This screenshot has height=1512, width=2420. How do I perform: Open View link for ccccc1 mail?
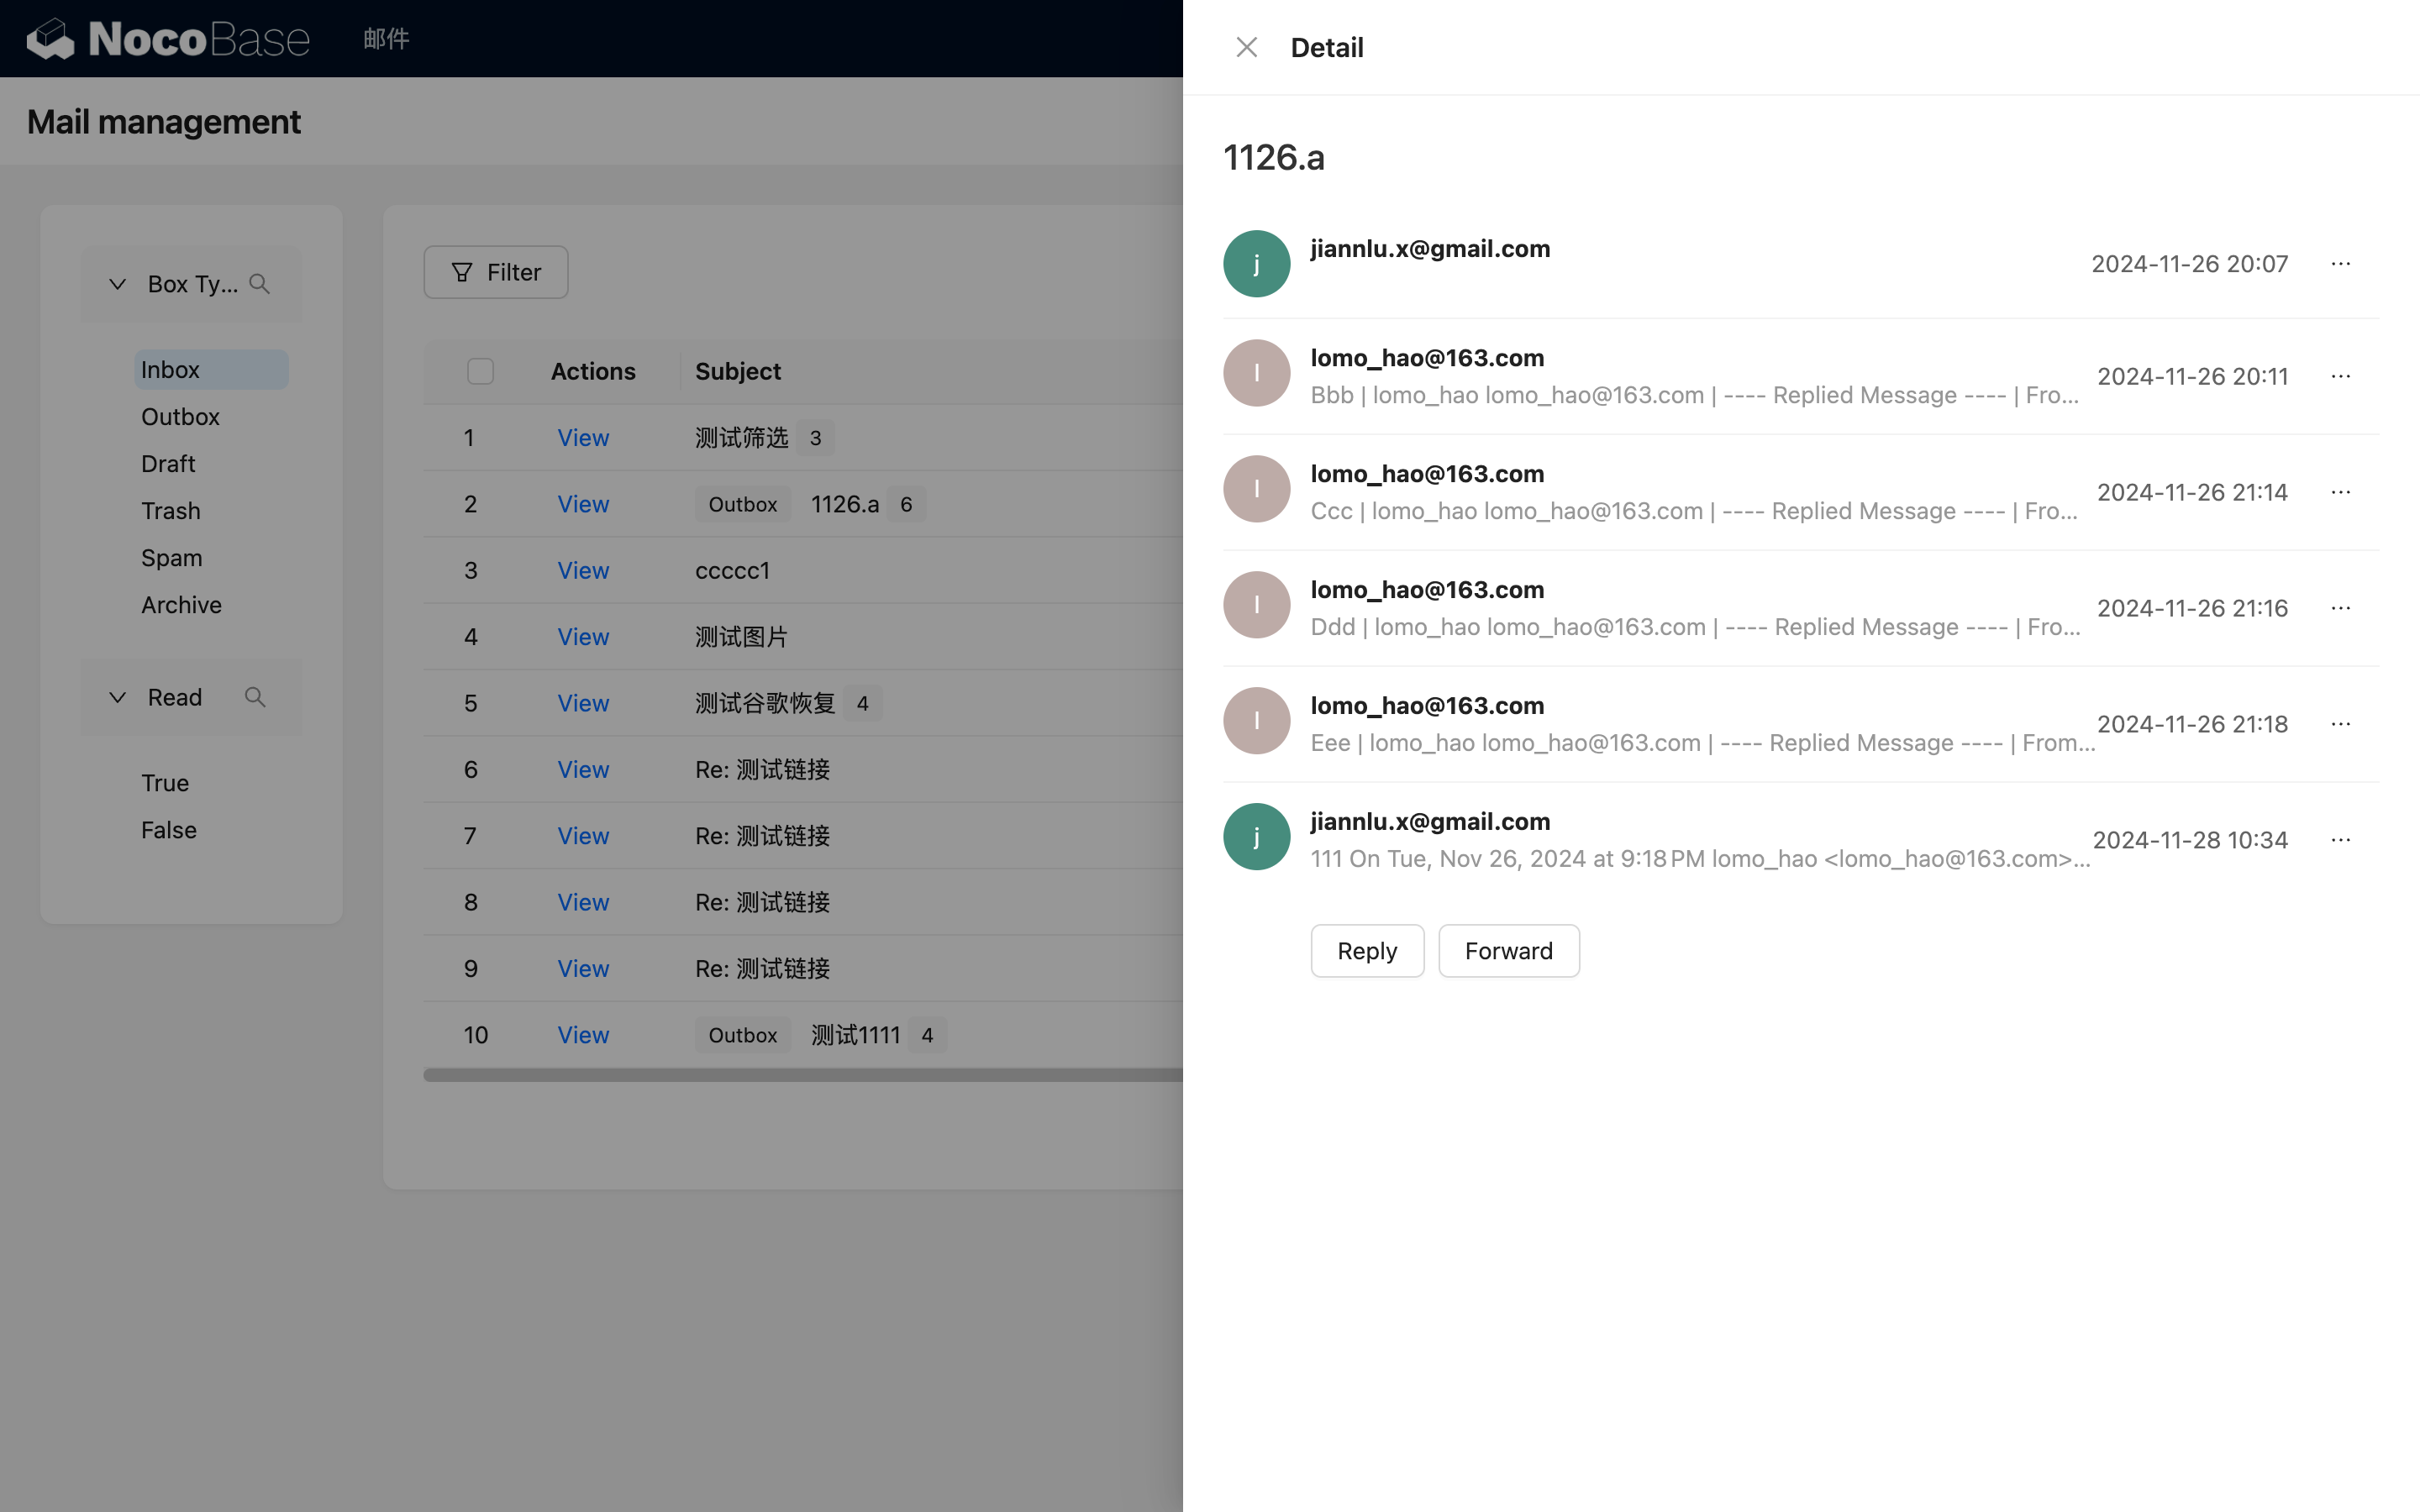point(583,571)
